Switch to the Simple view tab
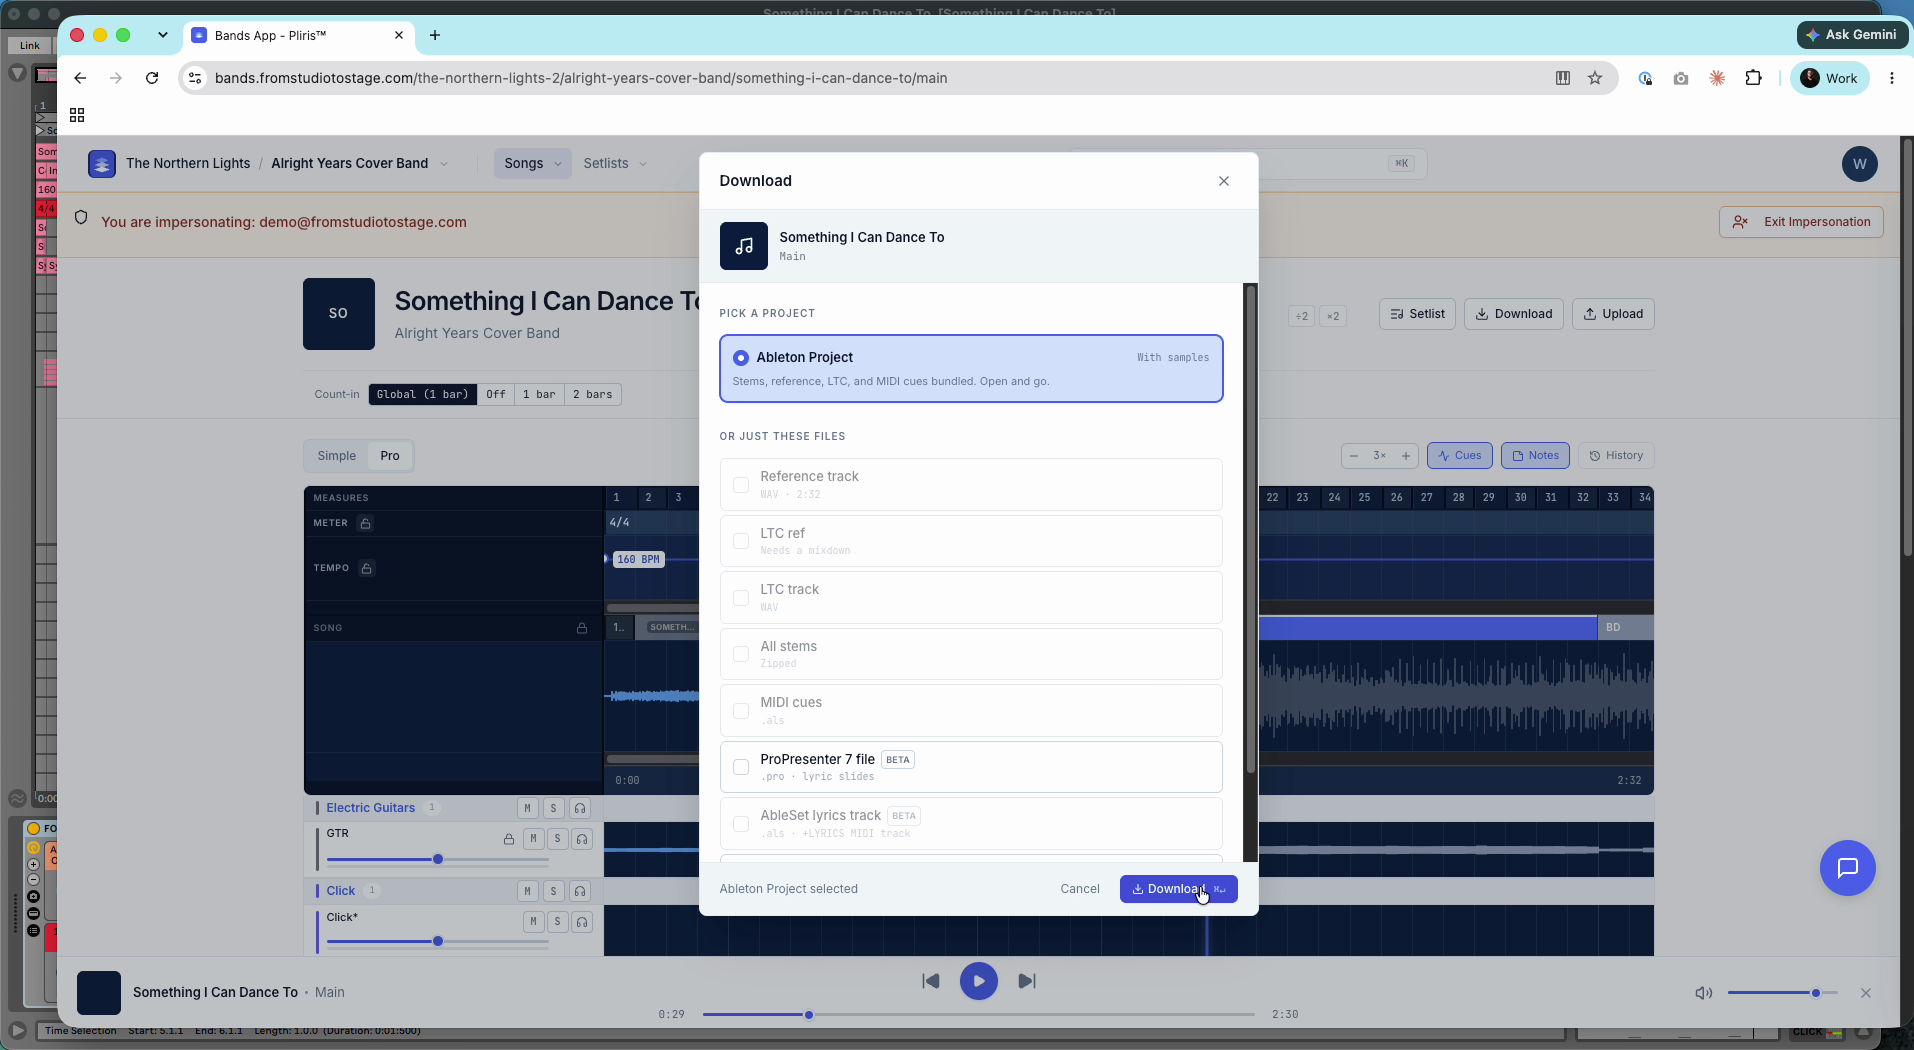Image resolution: width=1914 pixels, height=1050 pixels. click(337, 456)
